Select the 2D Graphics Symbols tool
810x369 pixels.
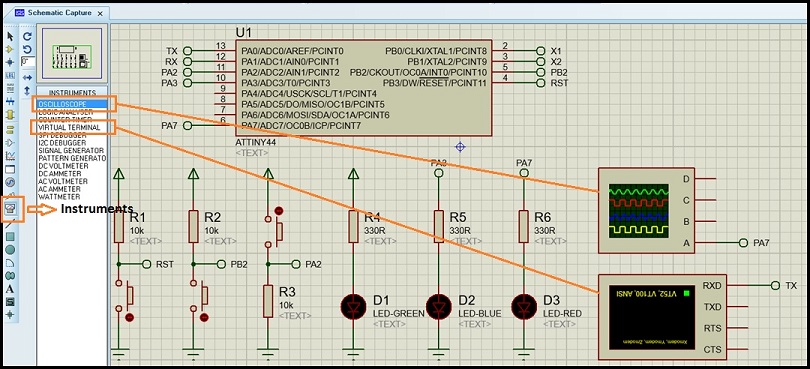coord(10,301)
